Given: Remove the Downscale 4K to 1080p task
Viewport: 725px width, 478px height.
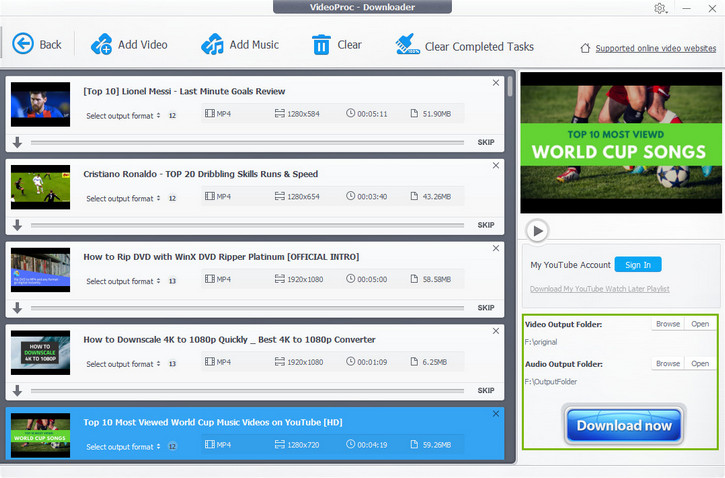Looking at the screenshot, I should [x=496, y=331].
